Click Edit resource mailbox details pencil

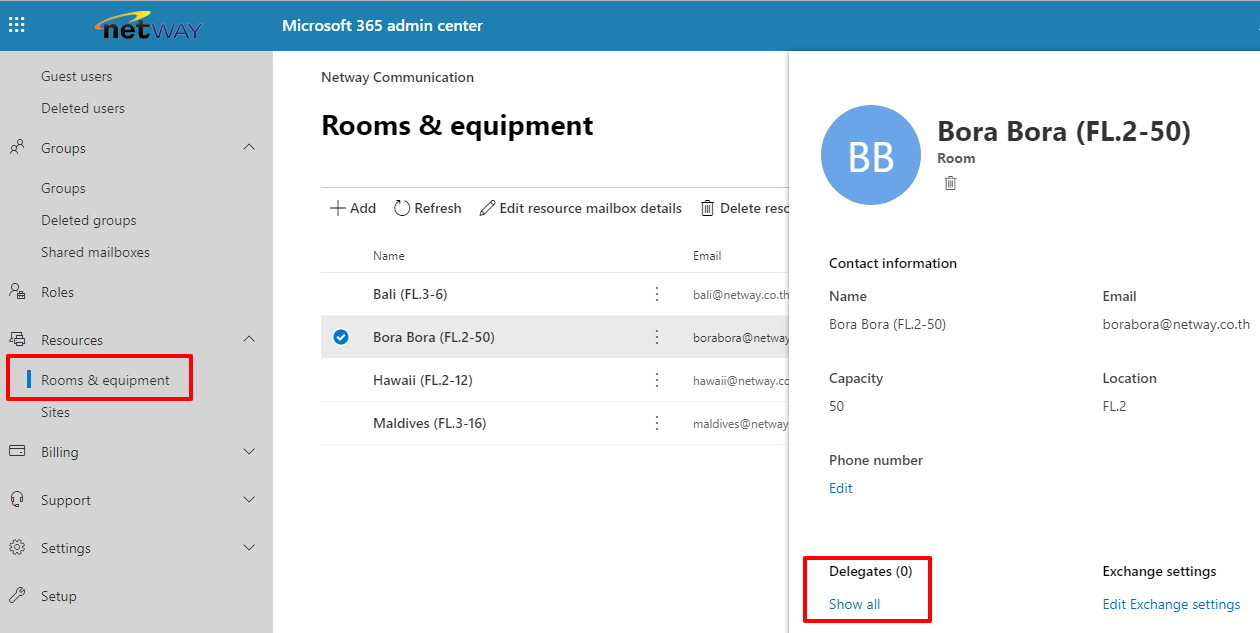(x=487, y=208)
